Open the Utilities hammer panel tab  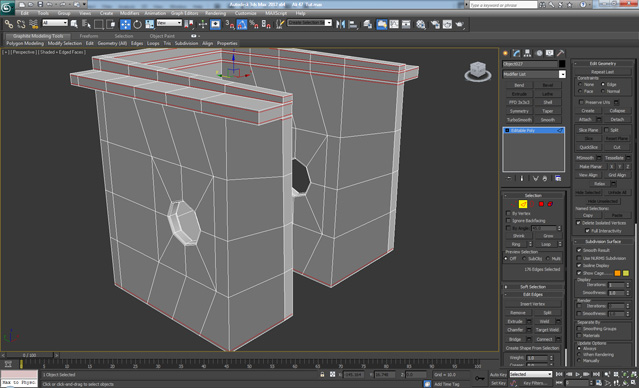[561, 53]
